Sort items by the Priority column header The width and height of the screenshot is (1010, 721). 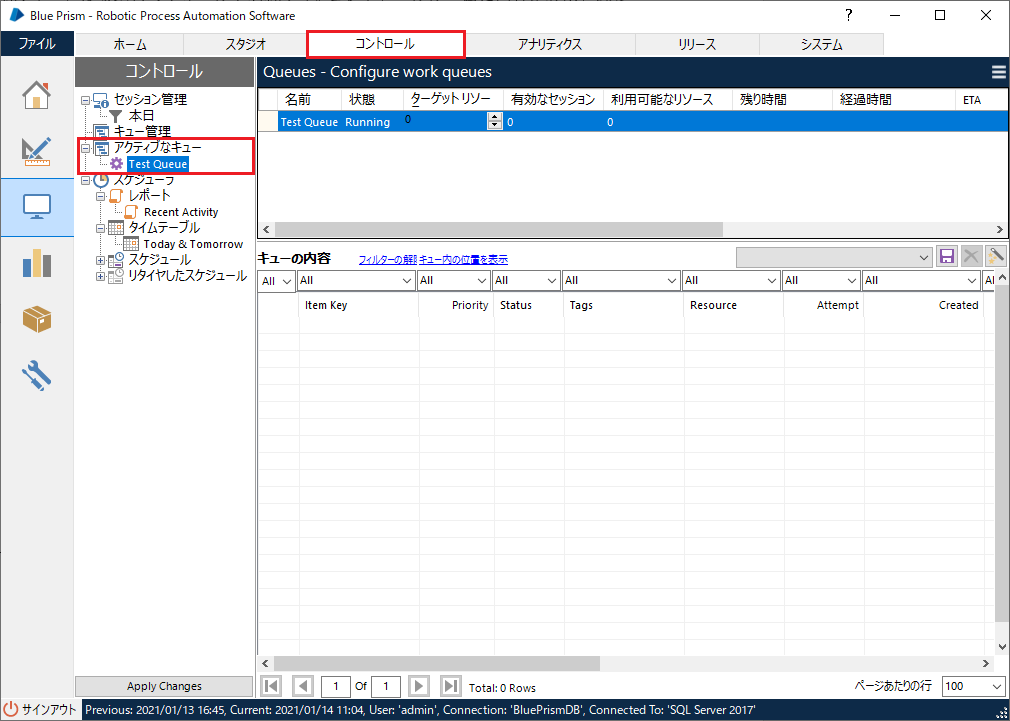(456, 305)
